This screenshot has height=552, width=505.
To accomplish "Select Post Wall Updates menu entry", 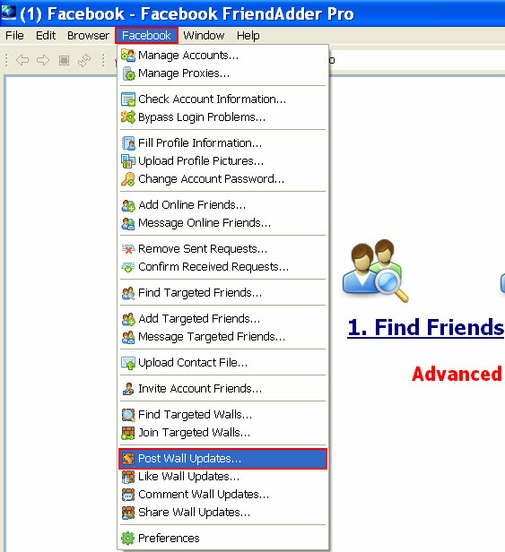I will click(x=223, y=459).
